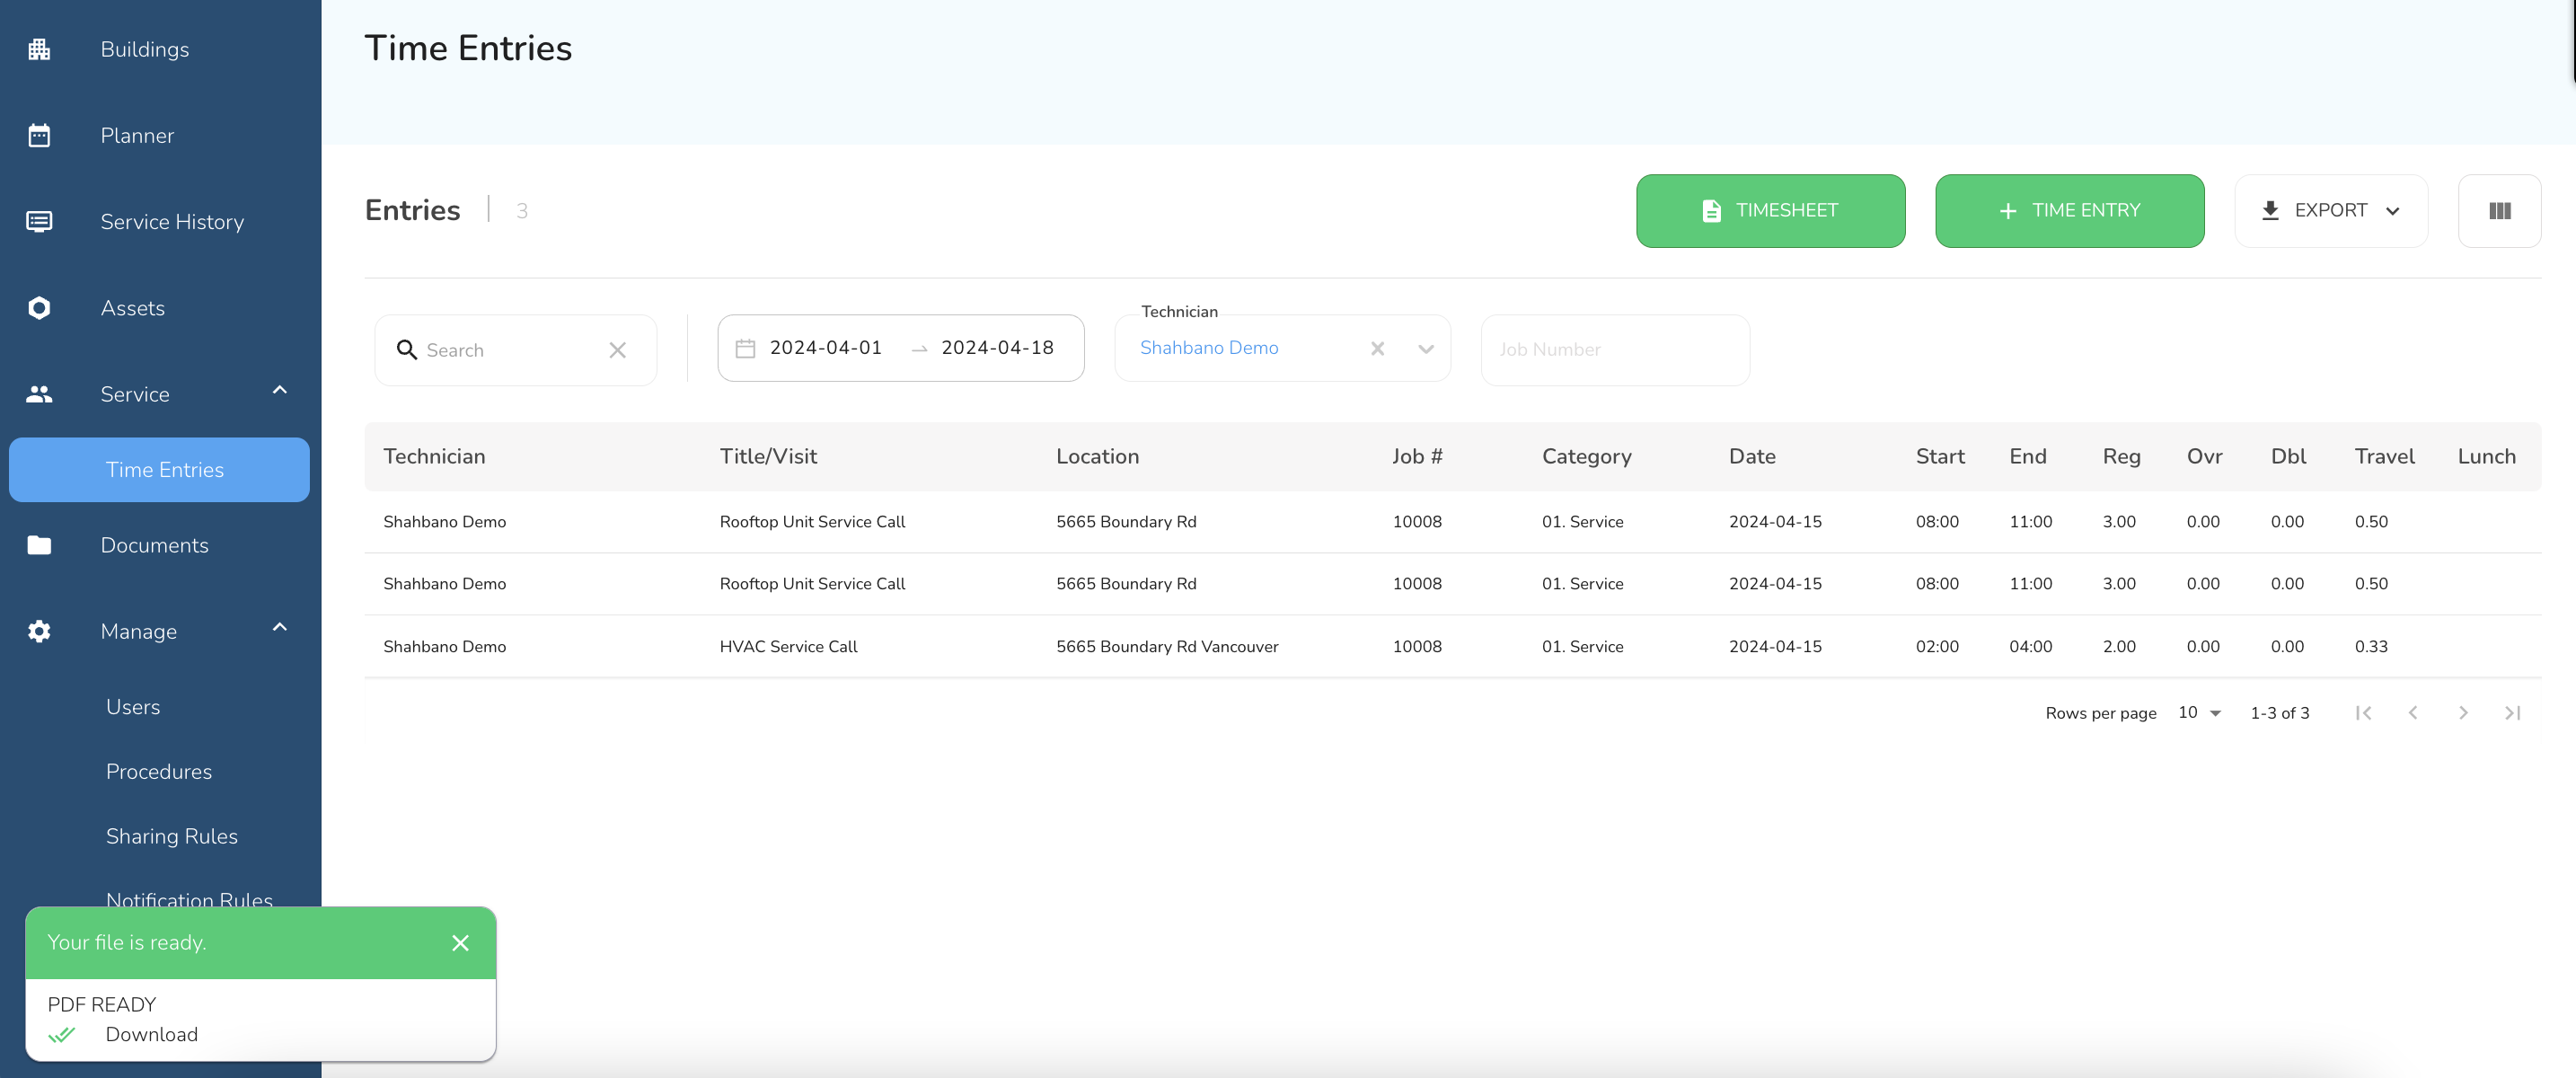Open the rows per page dropdown
The image size is (2576, 1078).
pos(2199,713)
